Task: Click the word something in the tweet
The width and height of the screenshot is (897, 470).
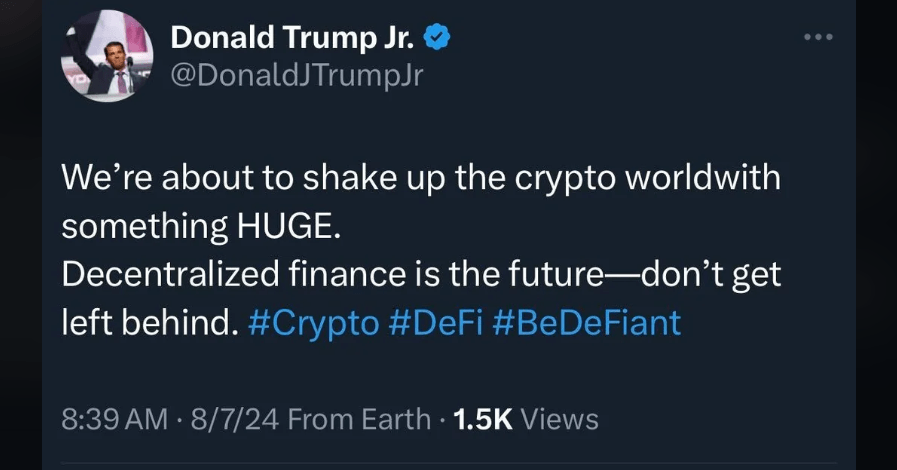Action: click(141, 226)
